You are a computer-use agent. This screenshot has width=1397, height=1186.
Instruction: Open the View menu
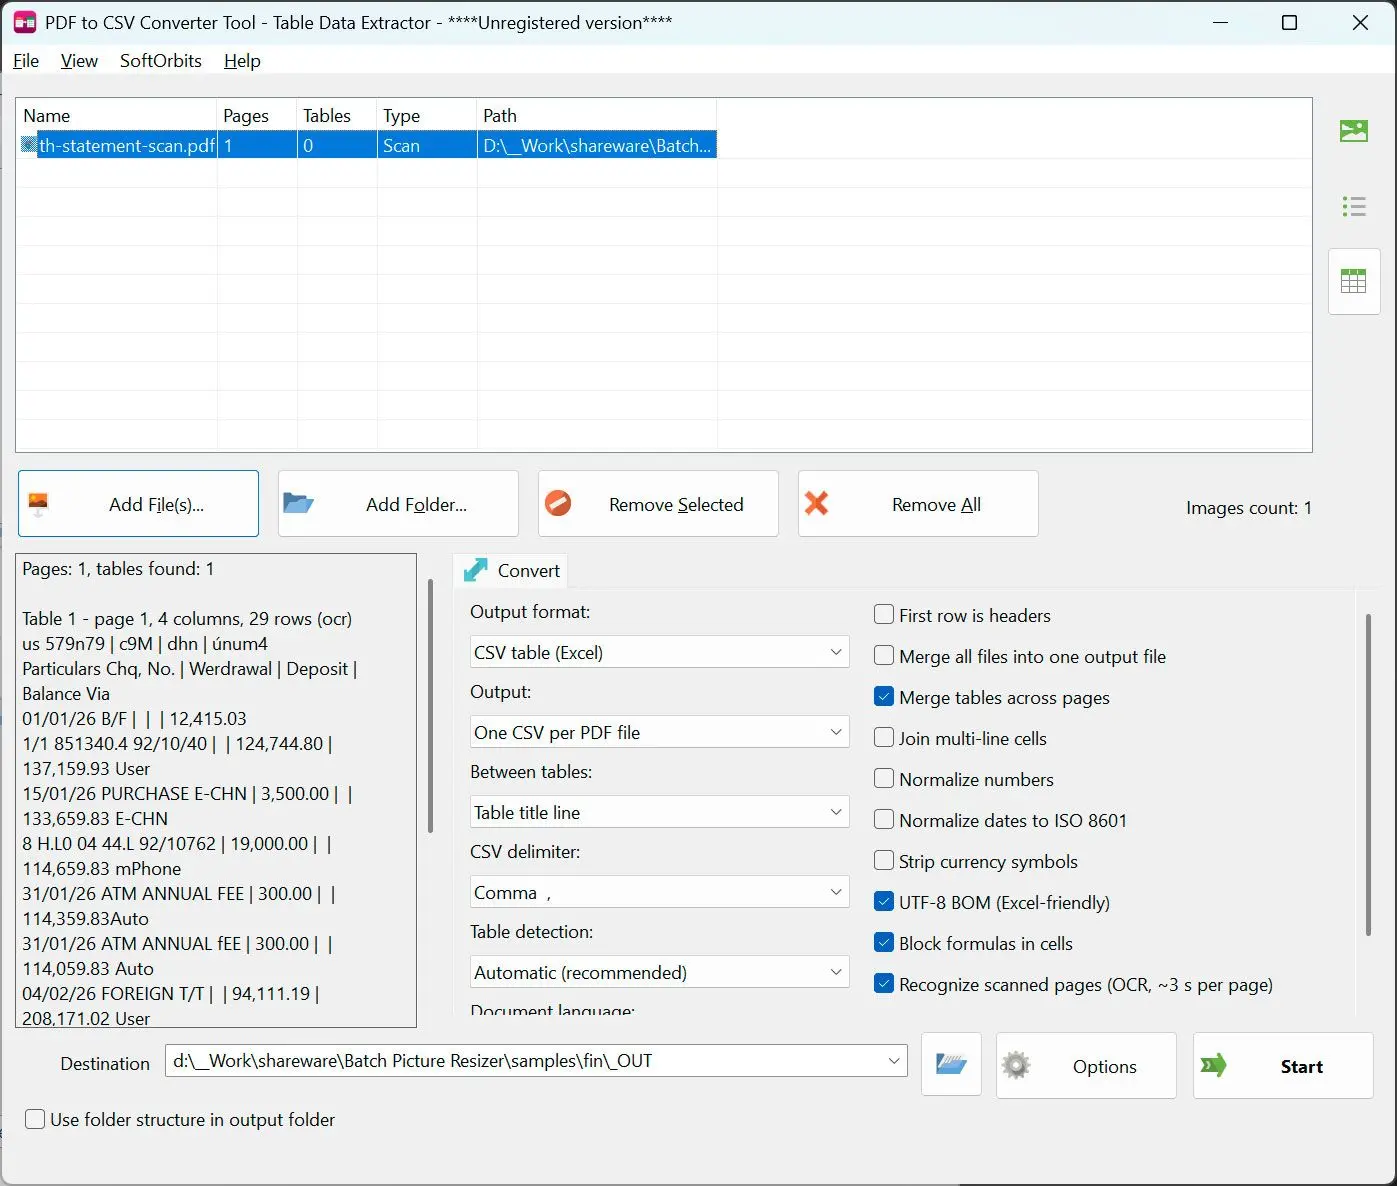79,60
